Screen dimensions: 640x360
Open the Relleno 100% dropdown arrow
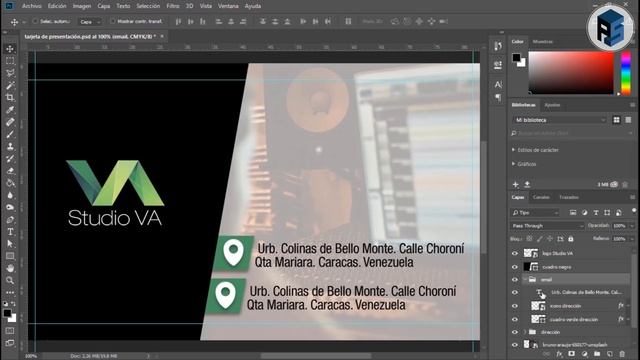[632, 239]
